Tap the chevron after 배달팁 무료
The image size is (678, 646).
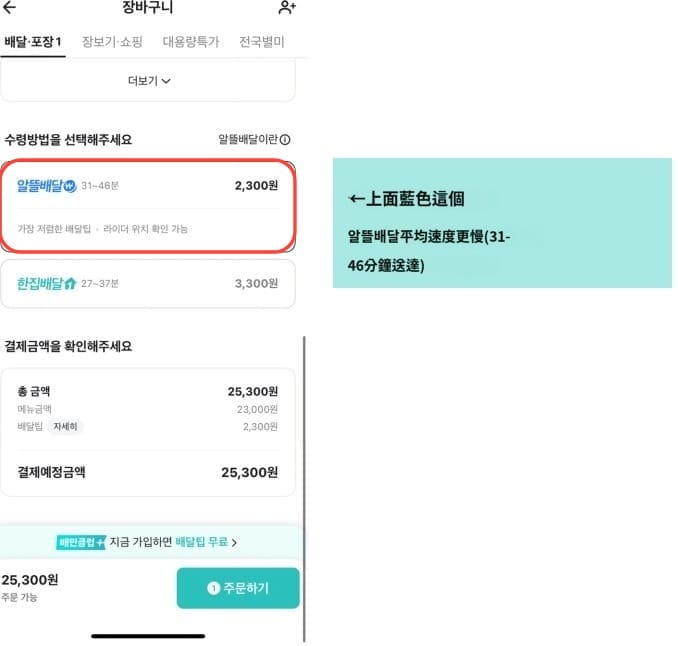pyautogui.click(x=234, y=542)
